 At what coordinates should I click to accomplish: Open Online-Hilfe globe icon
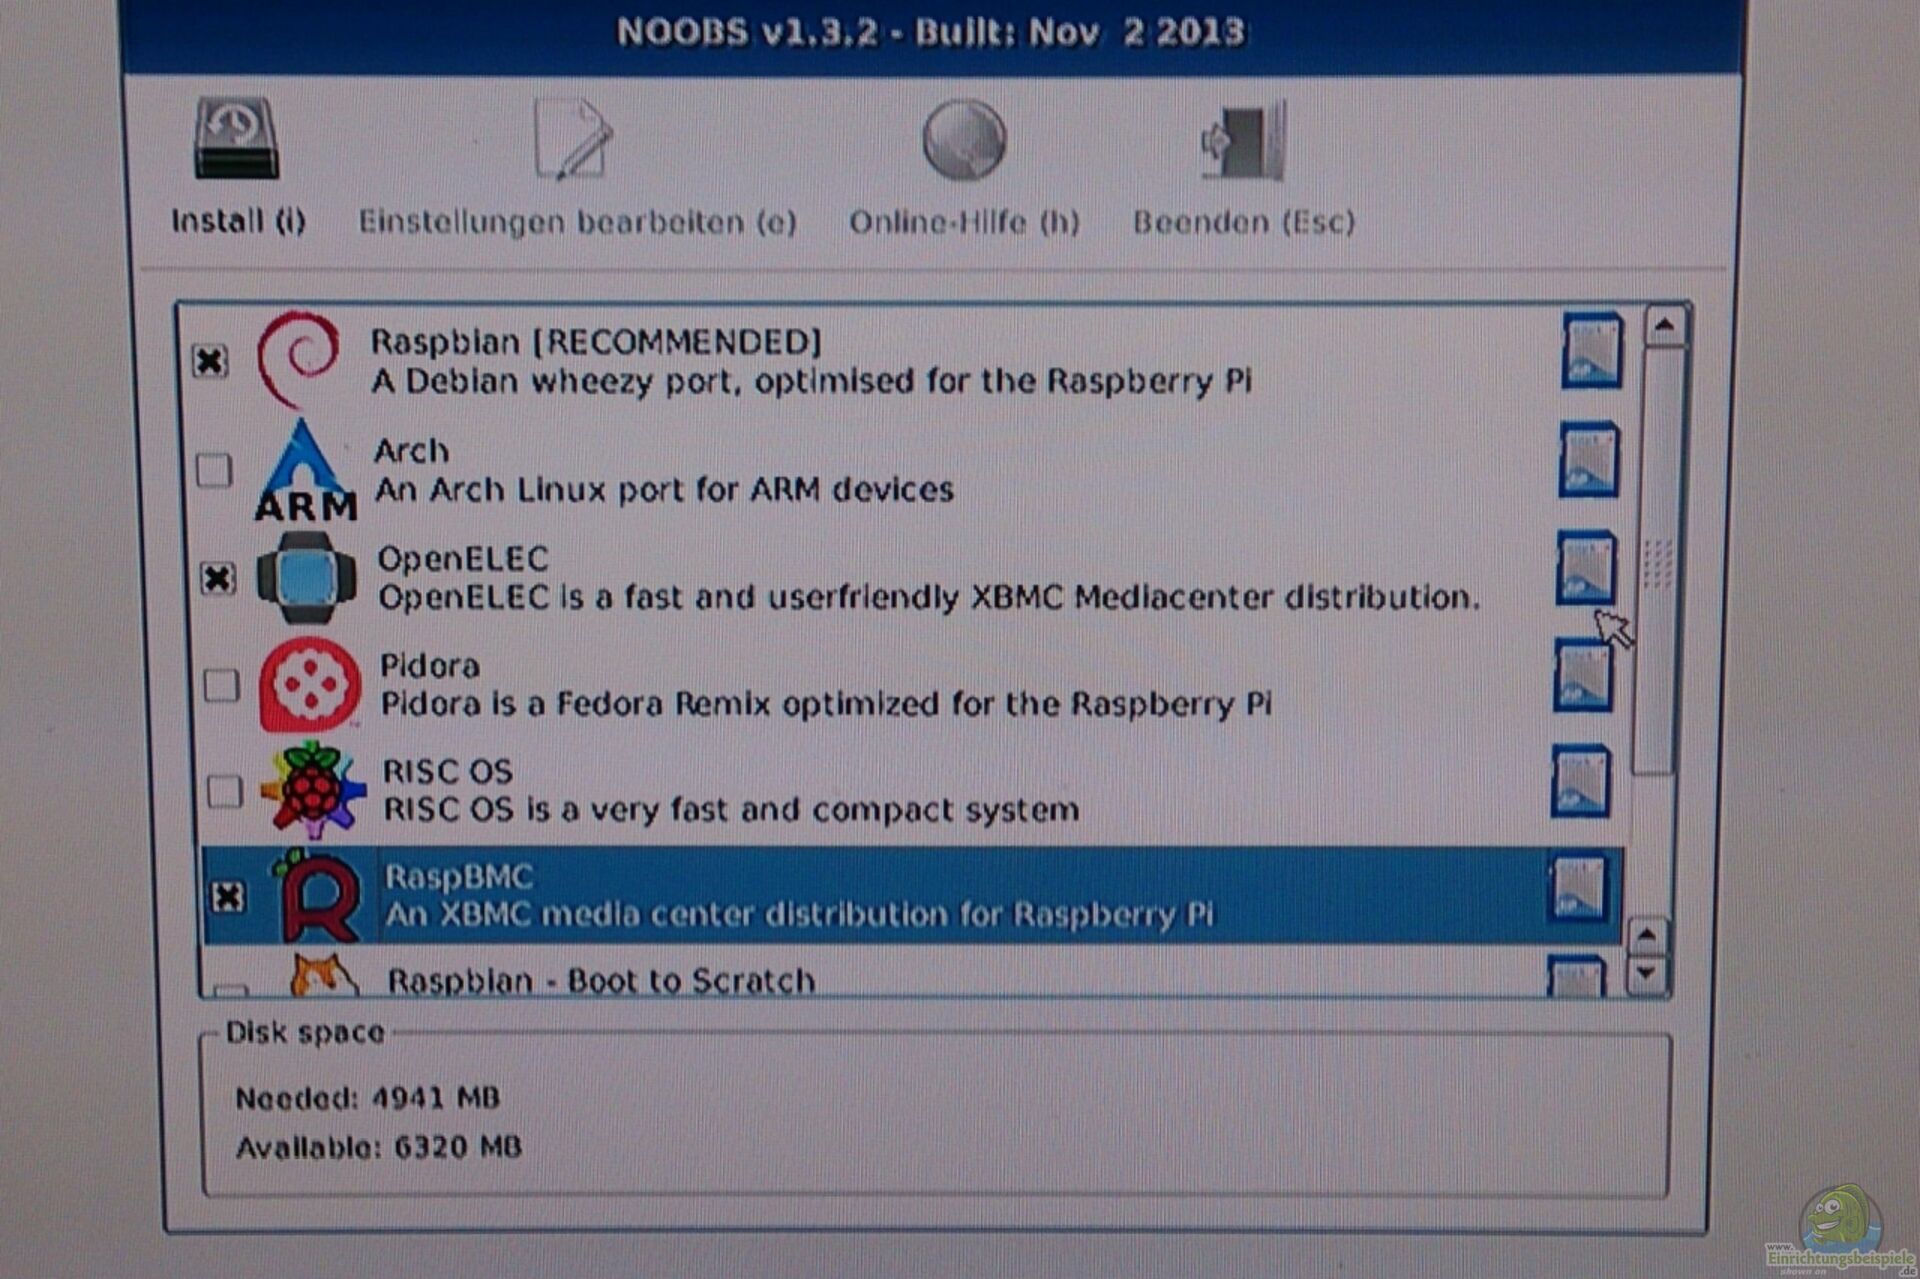tap(963, 139)
